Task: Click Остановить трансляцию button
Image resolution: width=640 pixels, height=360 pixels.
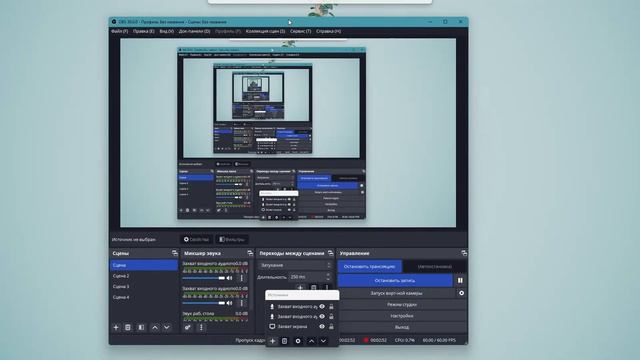Action: (x=370, y=267)
